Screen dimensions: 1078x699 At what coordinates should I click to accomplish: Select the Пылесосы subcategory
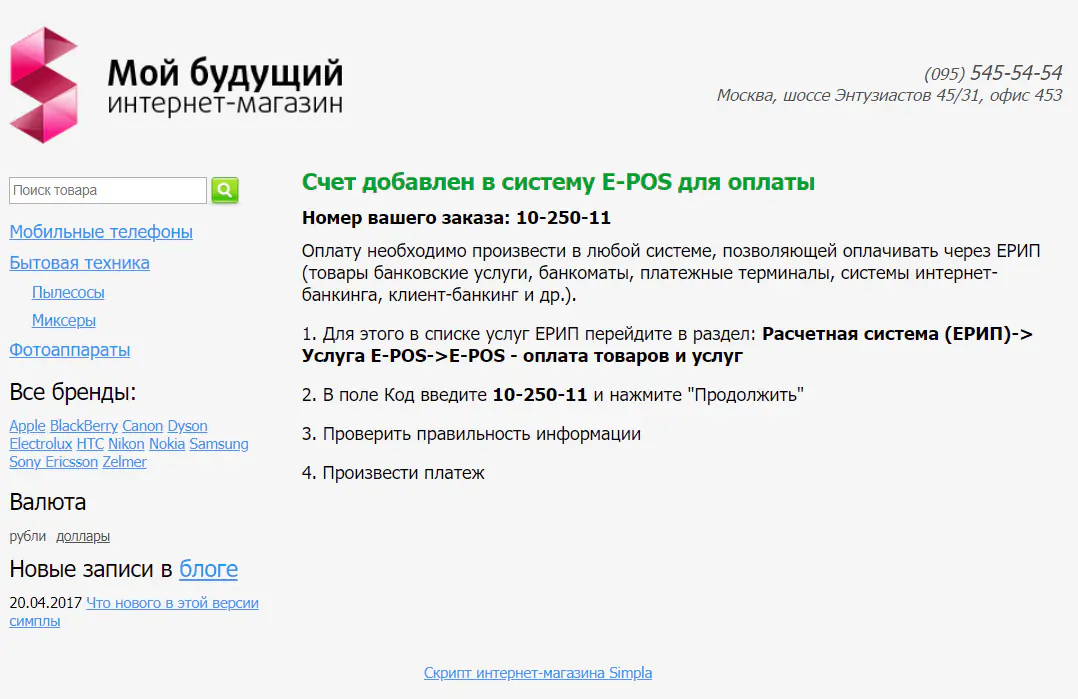[x=67, y=292]
